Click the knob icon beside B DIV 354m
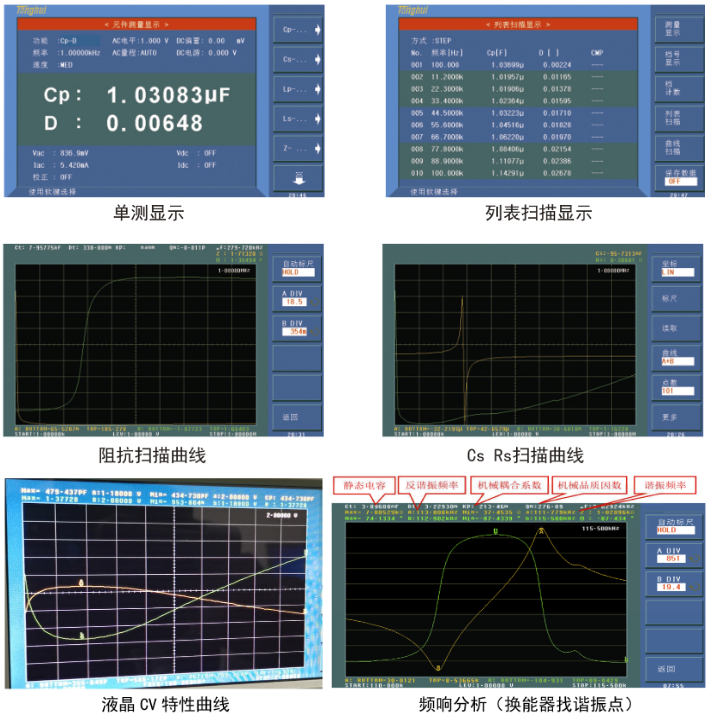 coord(314,332)
